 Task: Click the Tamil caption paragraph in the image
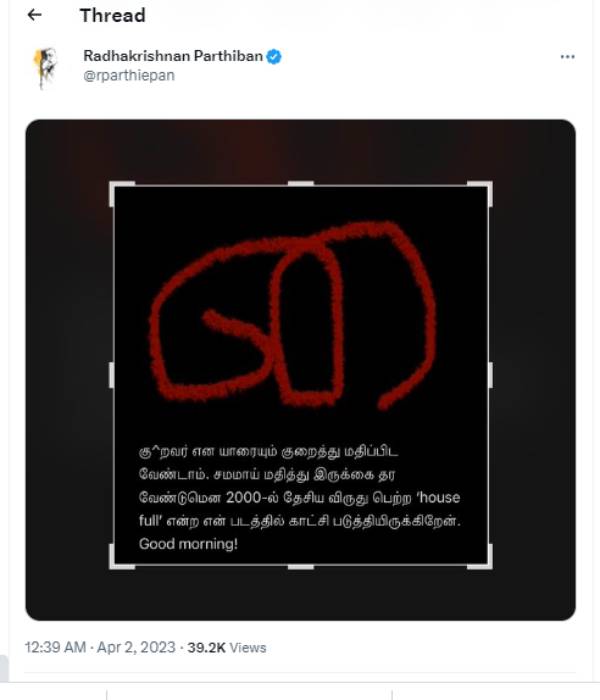[x=300, y=487]
